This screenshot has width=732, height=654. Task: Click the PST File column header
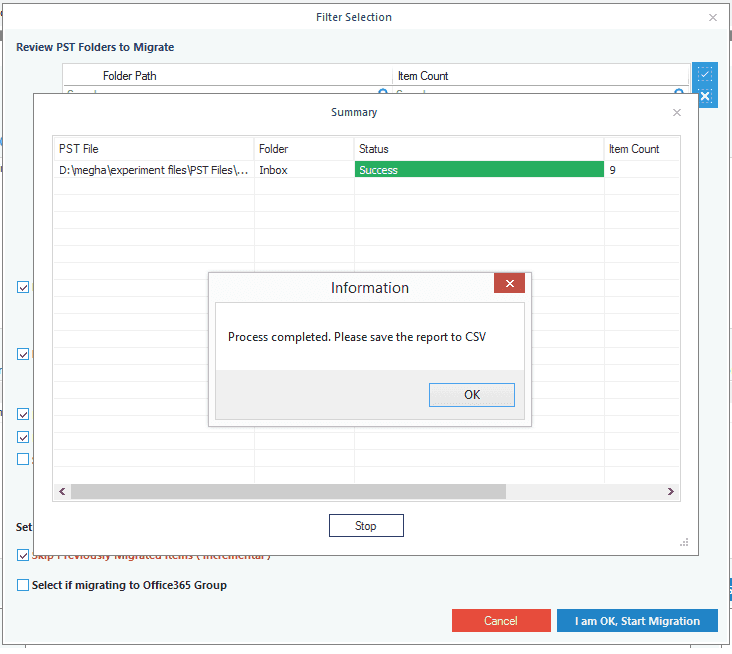pyautogui.click(x=154, y=149)
